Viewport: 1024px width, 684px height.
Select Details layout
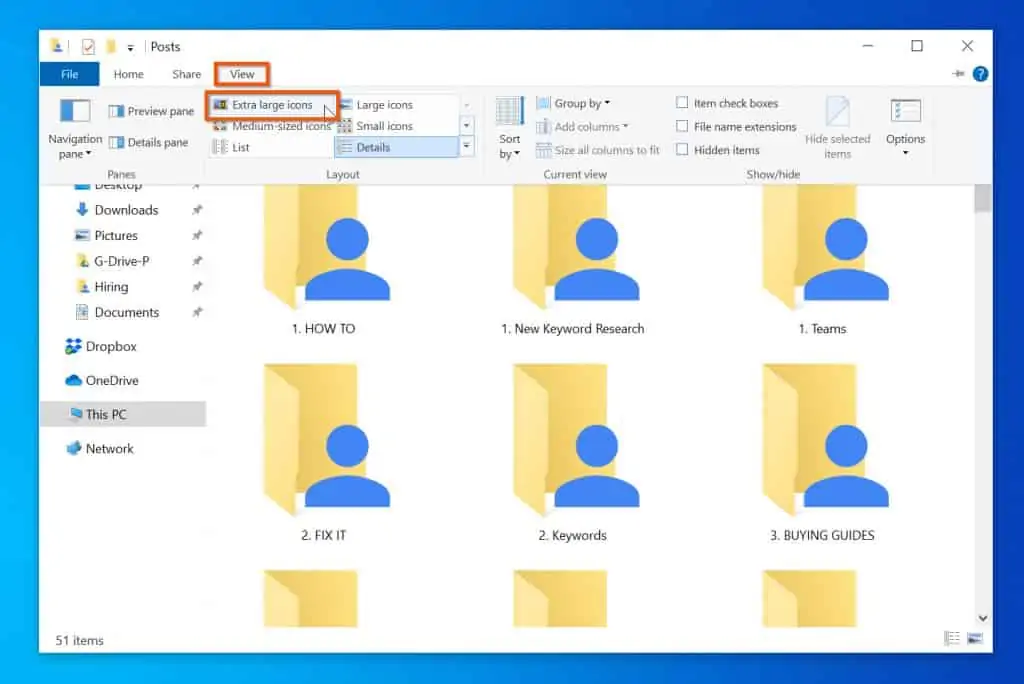click(x=396, y=147)
